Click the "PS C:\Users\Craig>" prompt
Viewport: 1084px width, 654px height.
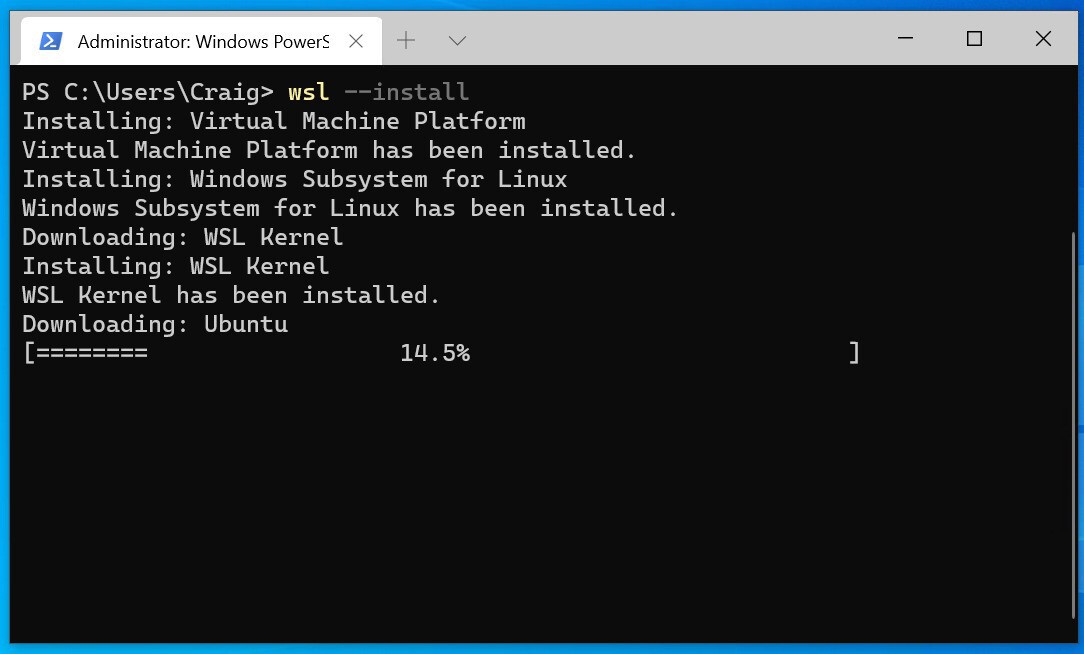point(147,92)
